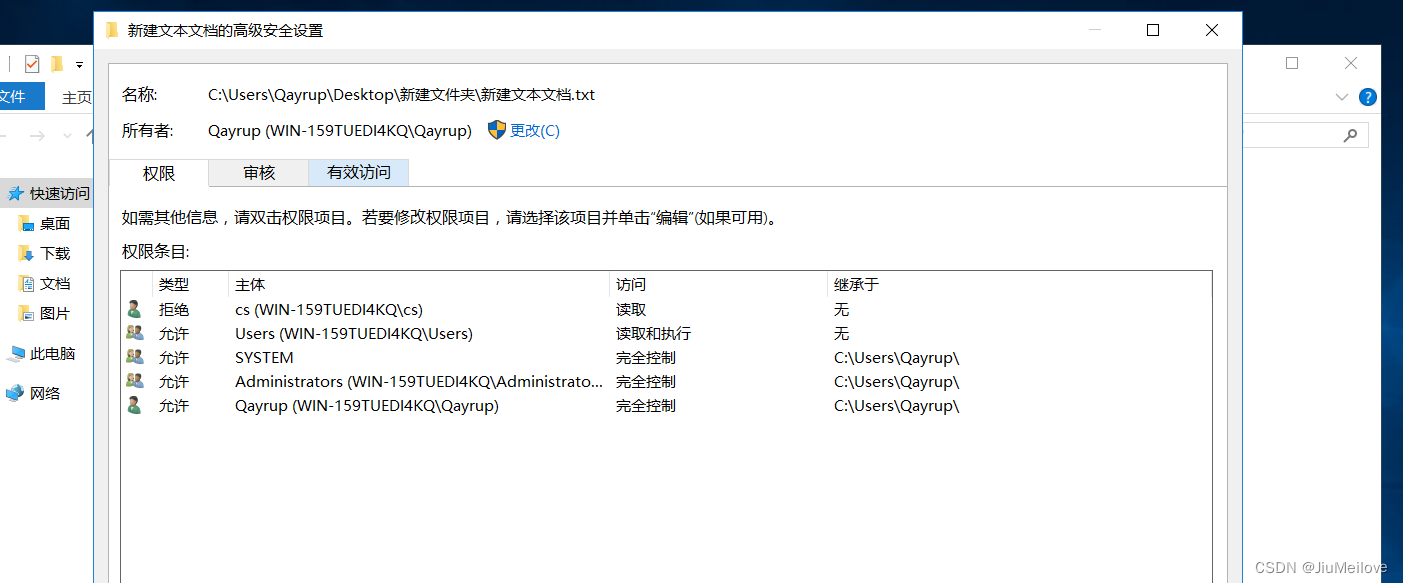Screen dimensions: 1403x583
Task: Click the 桌面 folder icon in sidebar
Action: [x=26, y=223]
